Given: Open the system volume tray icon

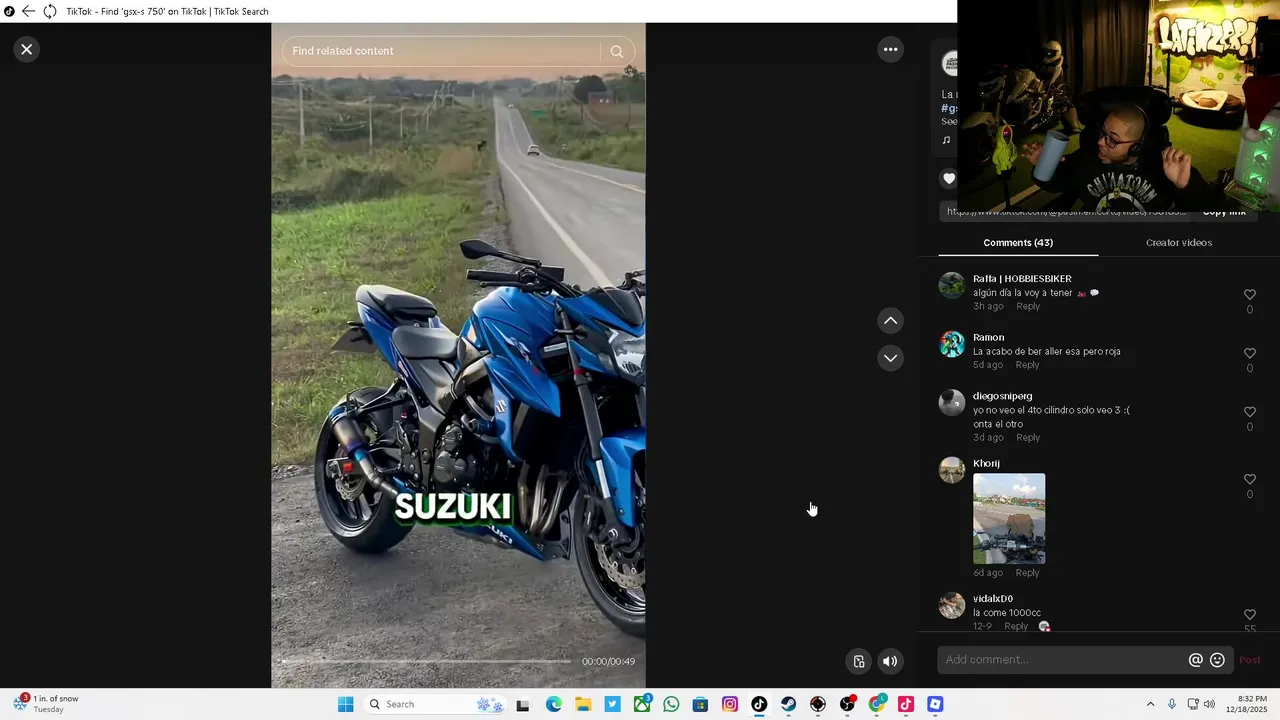Looking at the screenshot, I should point(1209,704).
